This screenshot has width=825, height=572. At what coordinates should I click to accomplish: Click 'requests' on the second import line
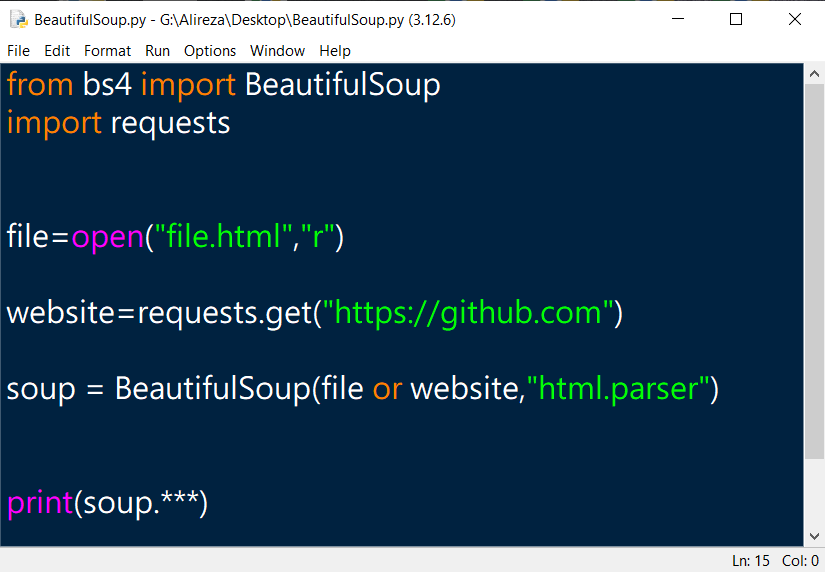pos(170,124)
